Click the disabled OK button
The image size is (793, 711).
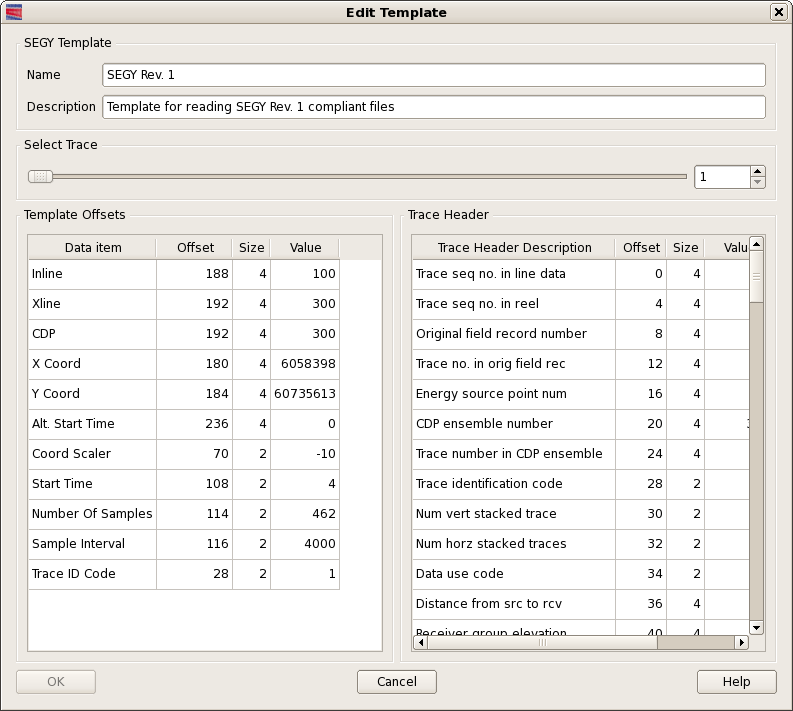pos(56,682)
